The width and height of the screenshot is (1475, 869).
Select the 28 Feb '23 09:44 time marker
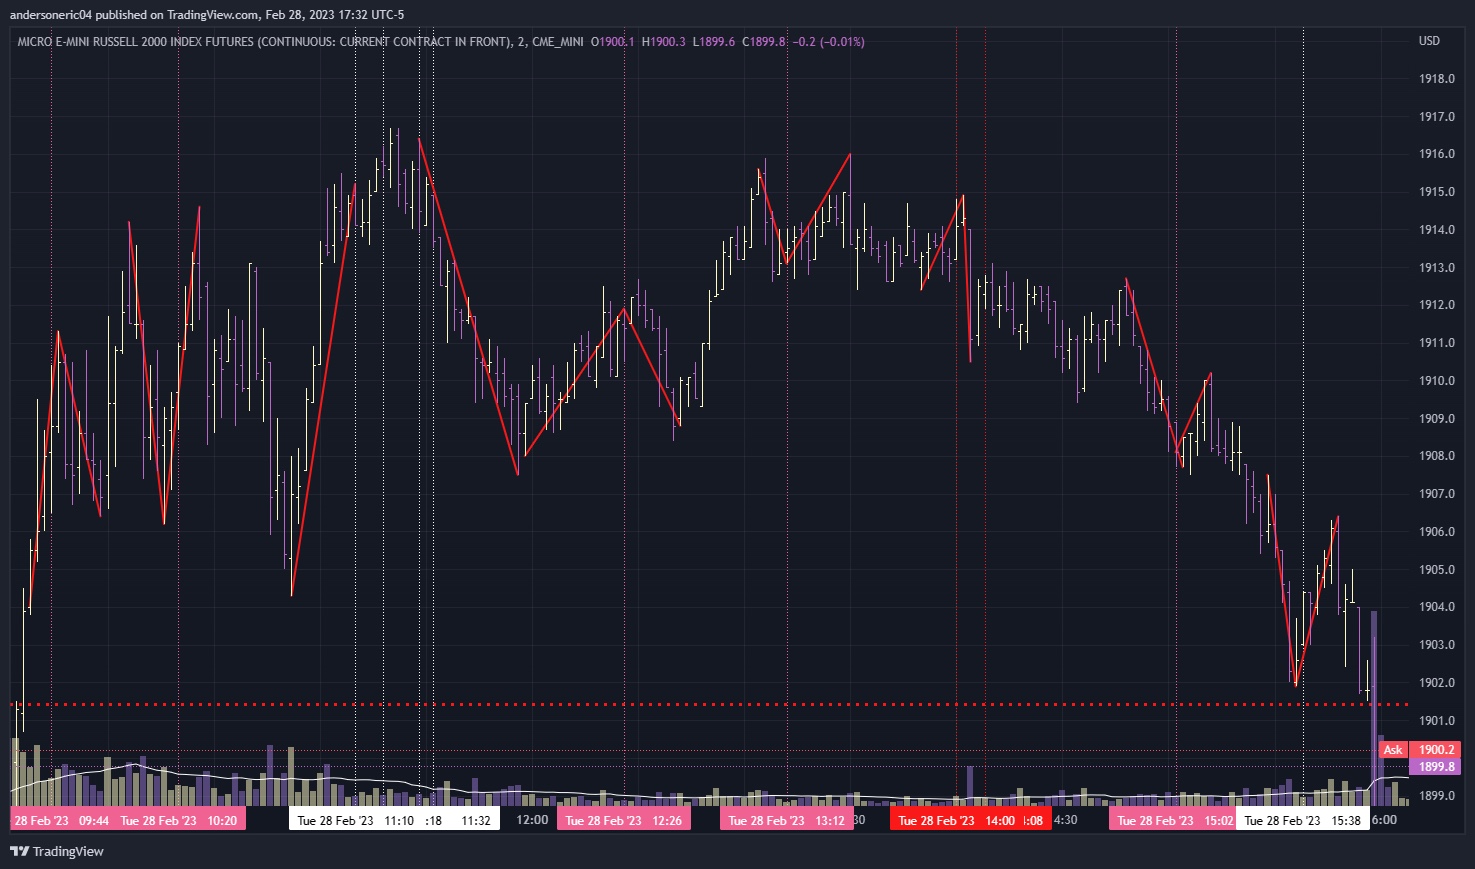click(x=62, y=820)
